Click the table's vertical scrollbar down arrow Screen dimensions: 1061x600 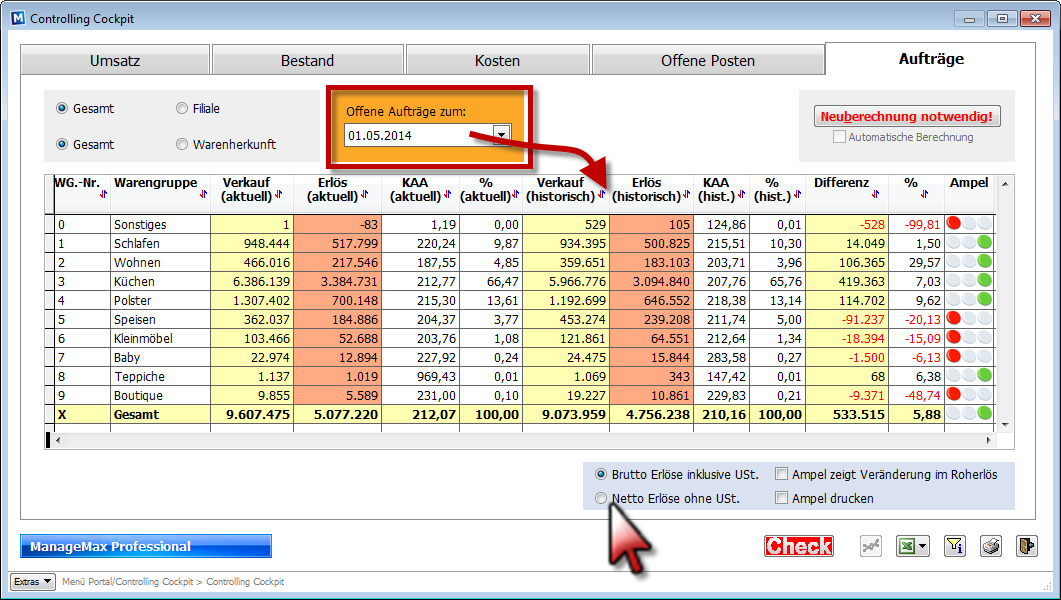tap(1005, 425)
